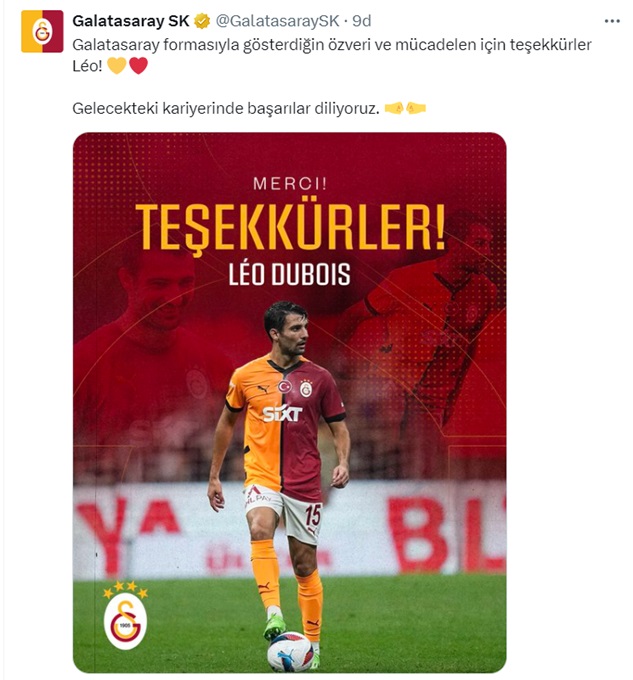Click the four-star Galatasaray crest in the poster
Image resolution: width=633 pixels, height=680 pixels.
(x=125, y=615)
